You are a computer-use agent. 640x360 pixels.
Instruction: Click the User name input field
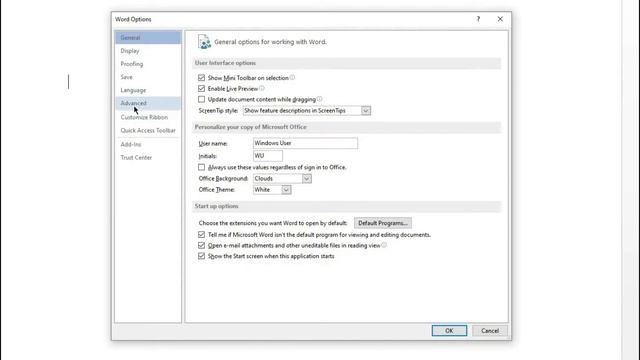pyautogui.click(x=305, y=143)
